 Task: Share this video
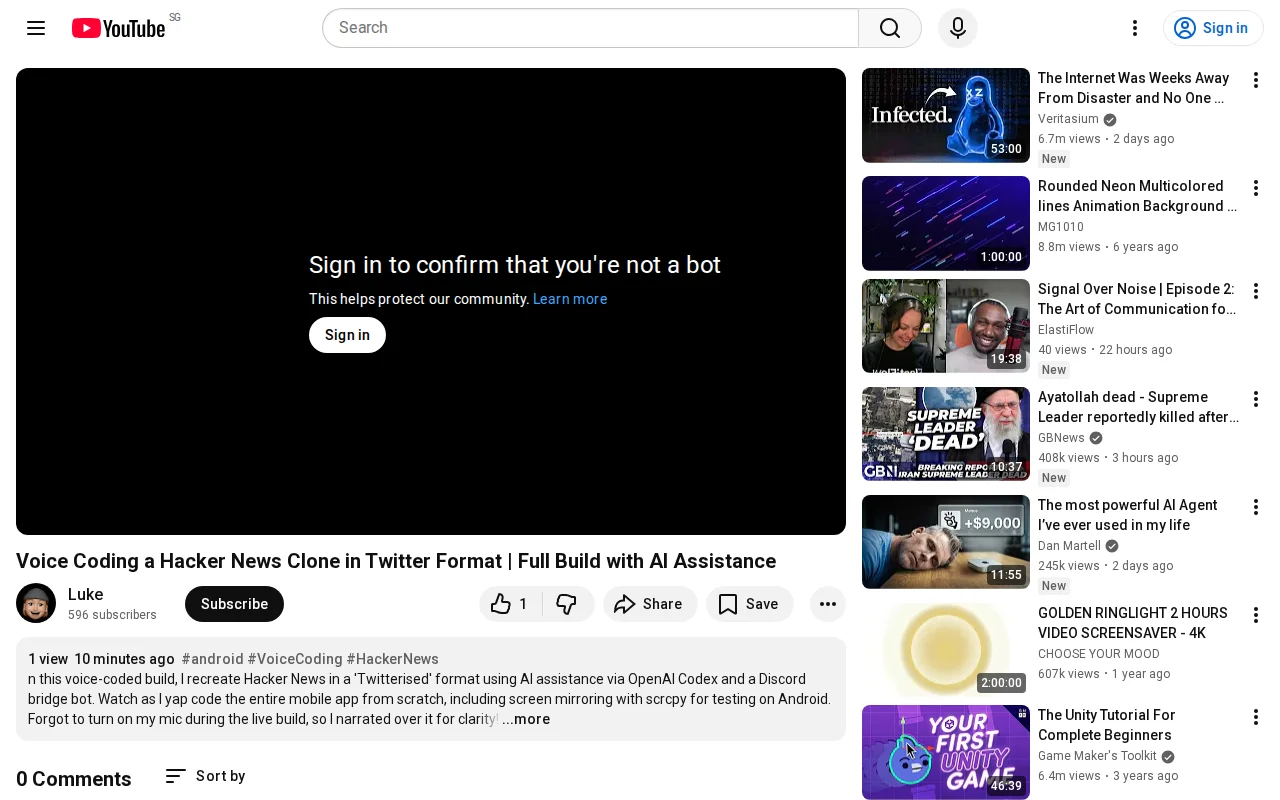pyautogui.click(x=650, y=604)
